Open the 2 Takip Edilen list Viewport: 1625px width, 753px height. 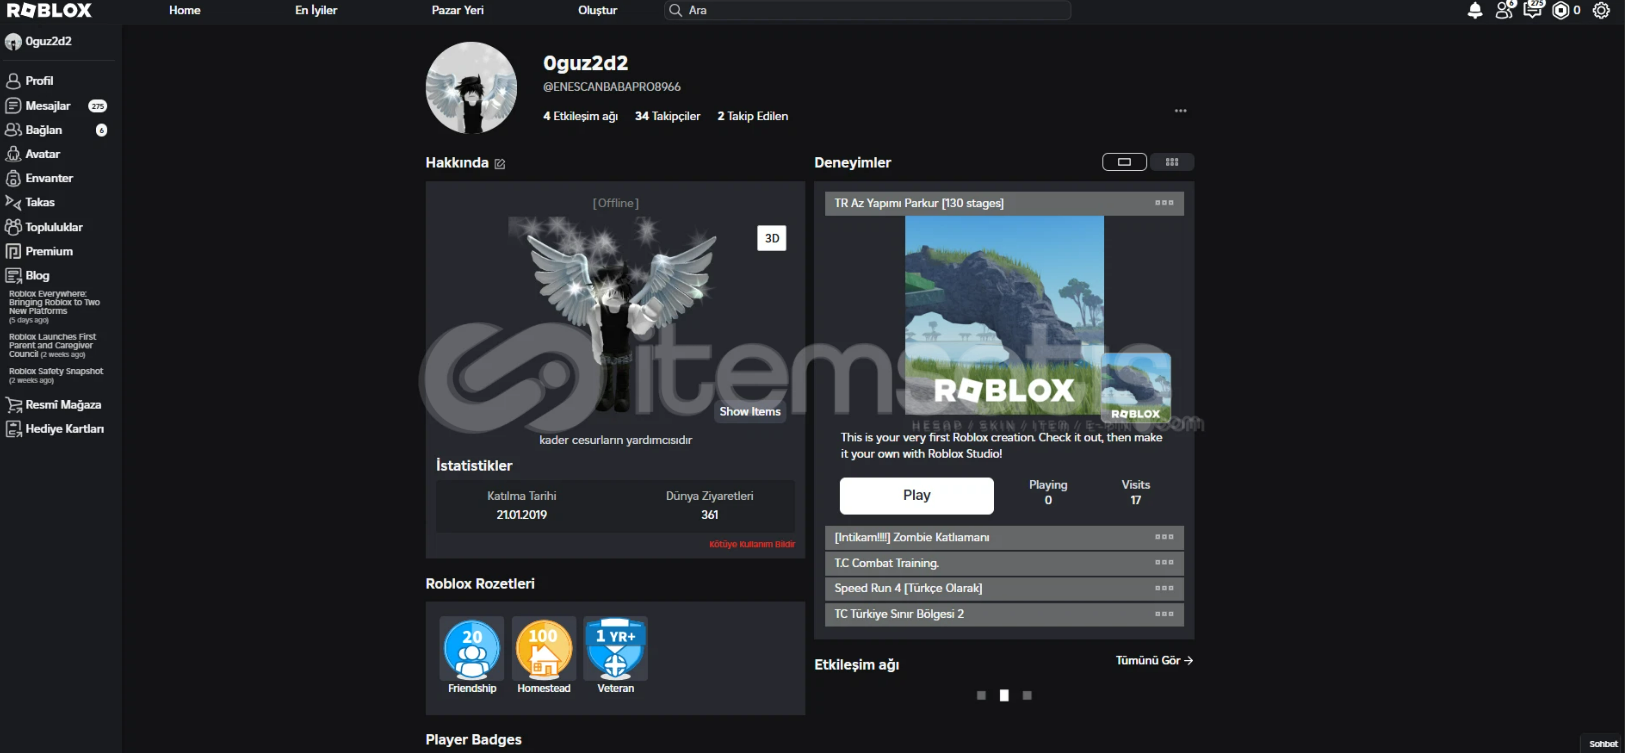[x=753, y=117]
